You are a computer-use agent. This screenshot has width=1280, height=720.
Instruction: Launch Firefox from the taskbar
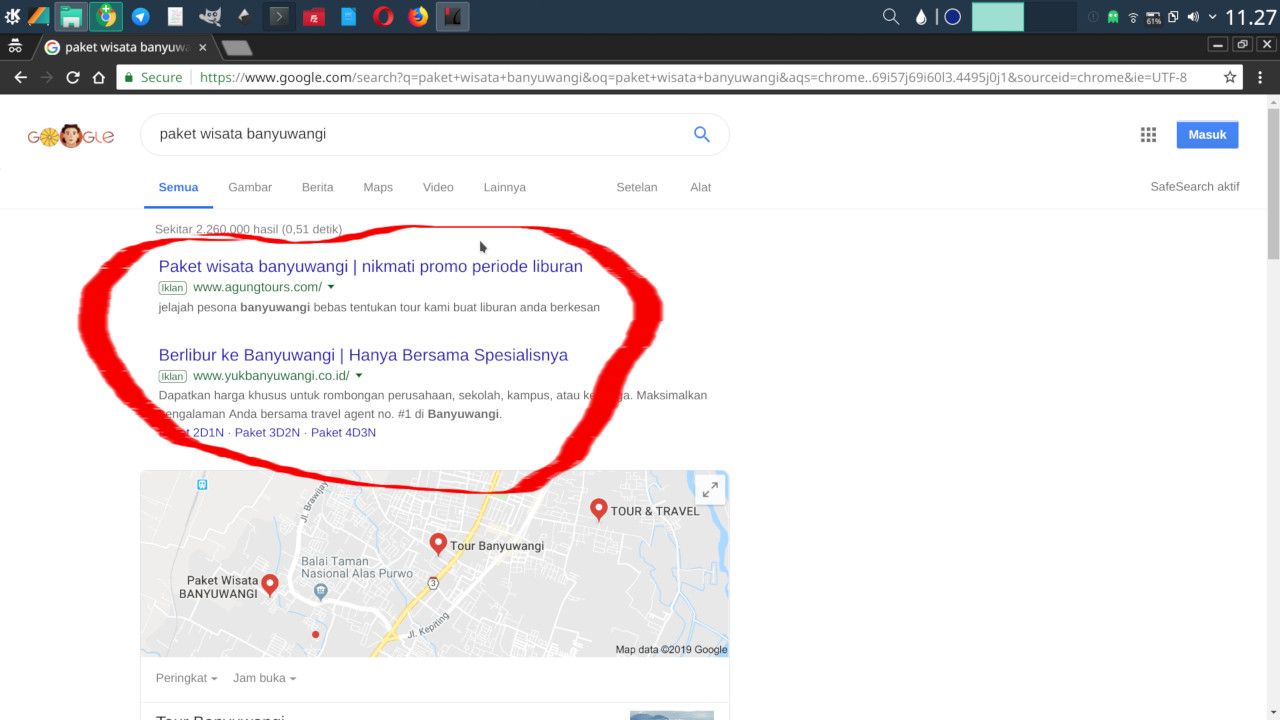(418, 16)
